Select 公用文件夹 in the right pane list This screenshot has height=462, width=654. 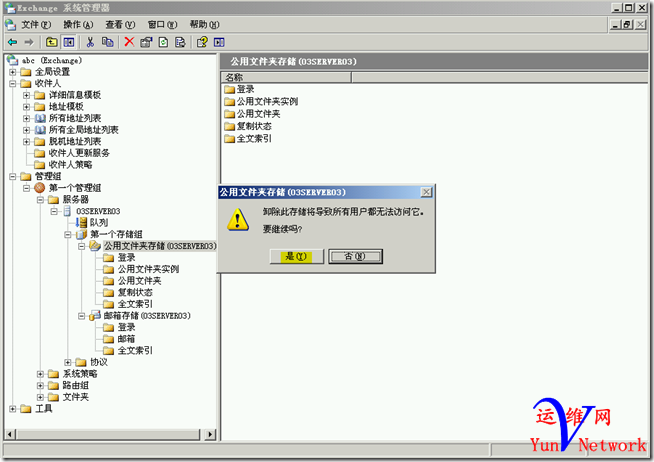click(x=258, y=114)
